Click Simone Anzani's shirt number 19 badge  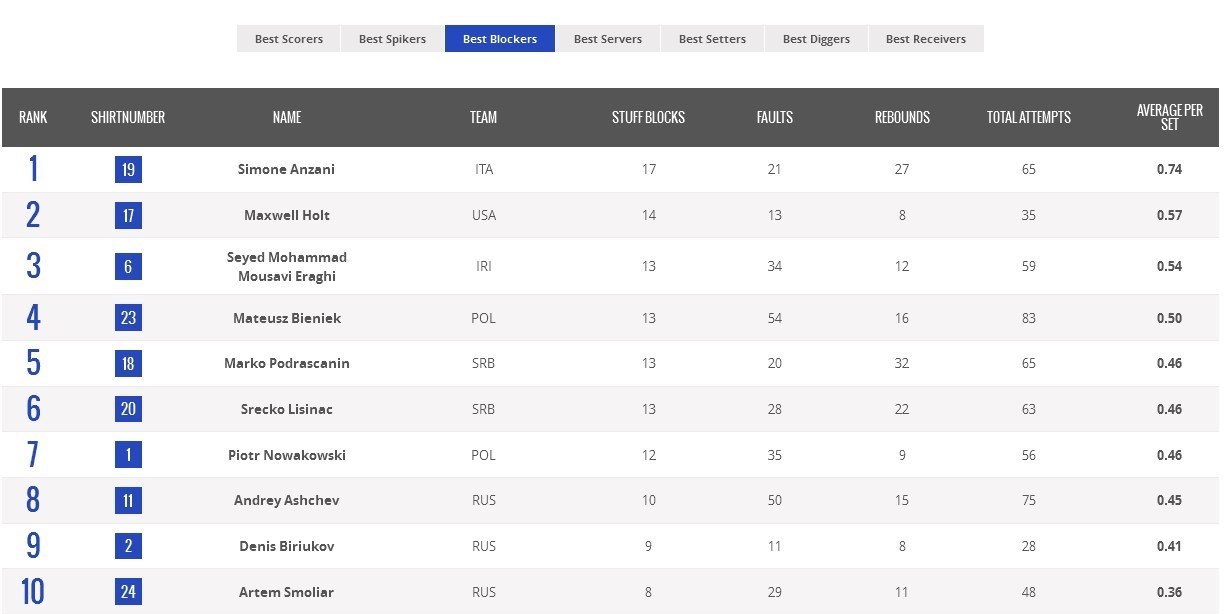point(128,169)
